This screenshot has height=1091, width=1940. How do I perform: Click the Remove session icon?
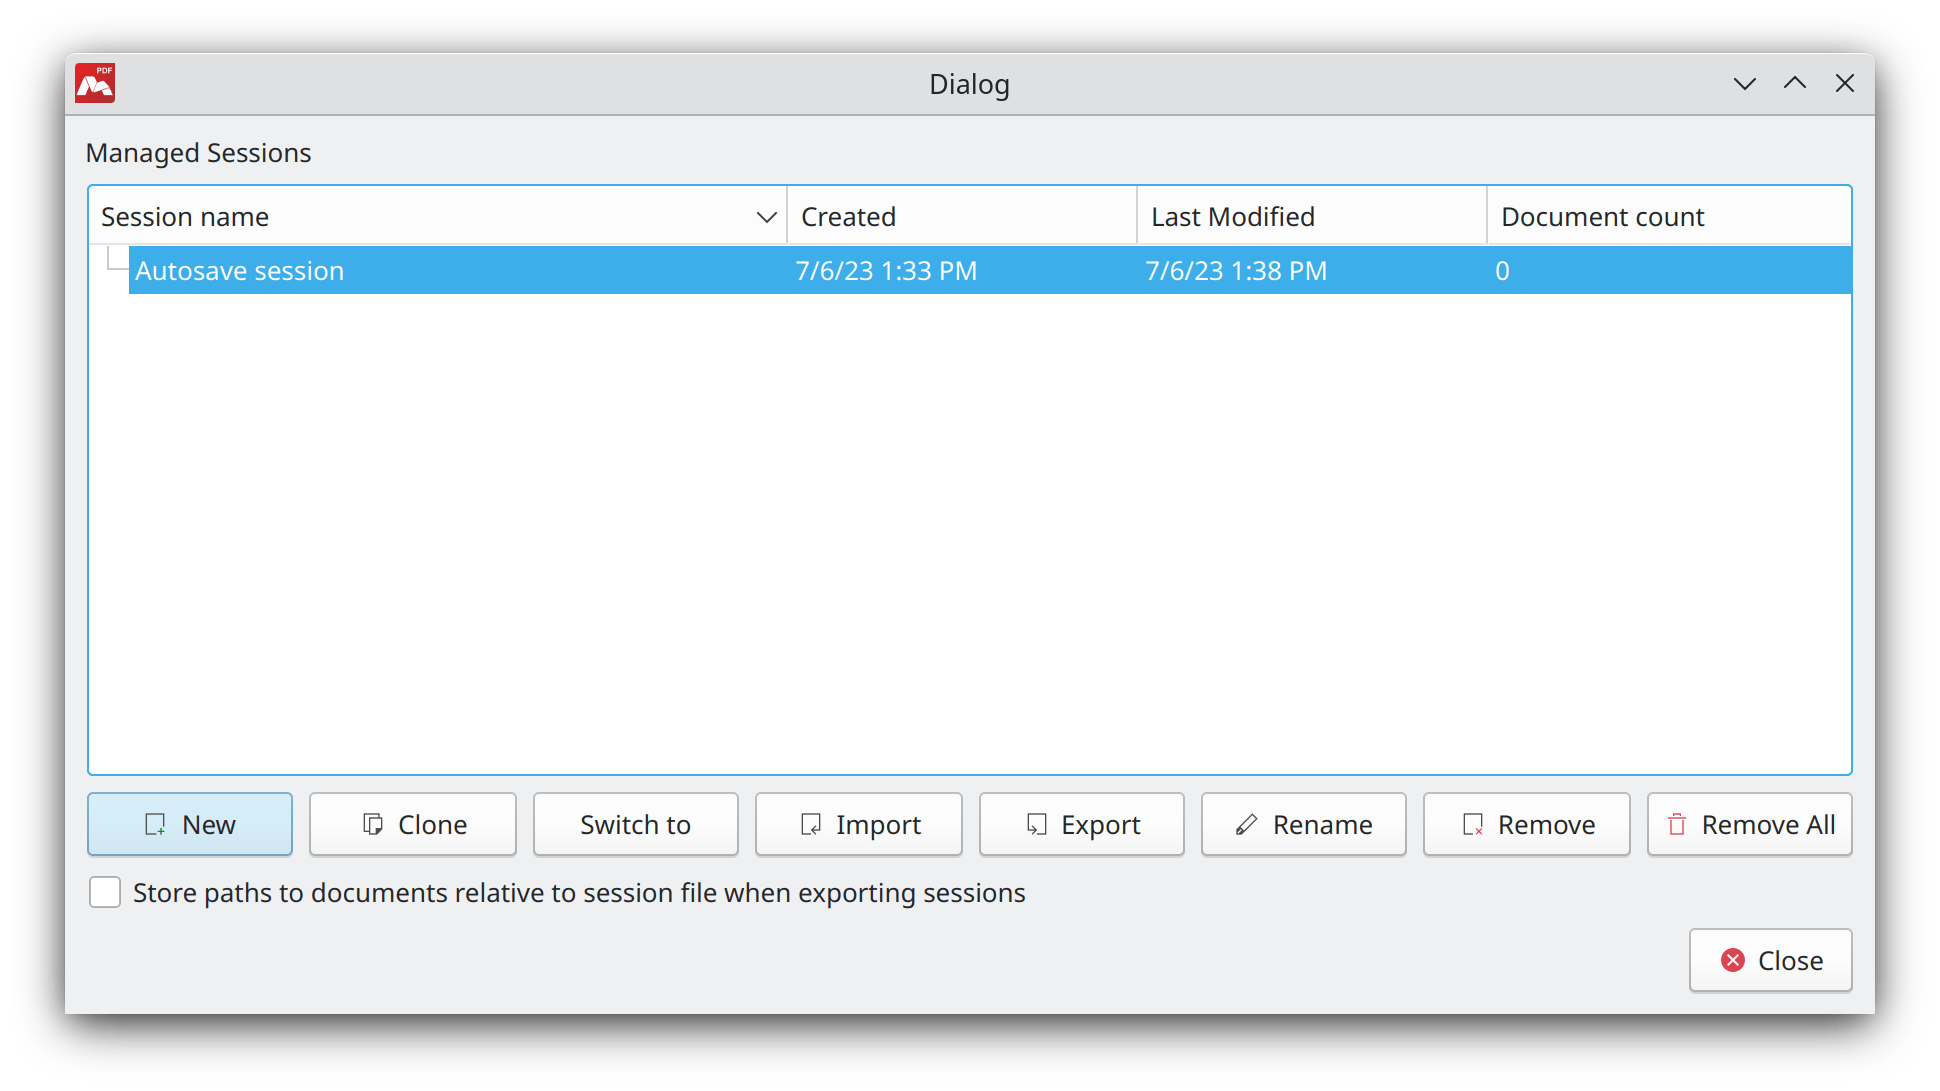tap(1473, 825)
